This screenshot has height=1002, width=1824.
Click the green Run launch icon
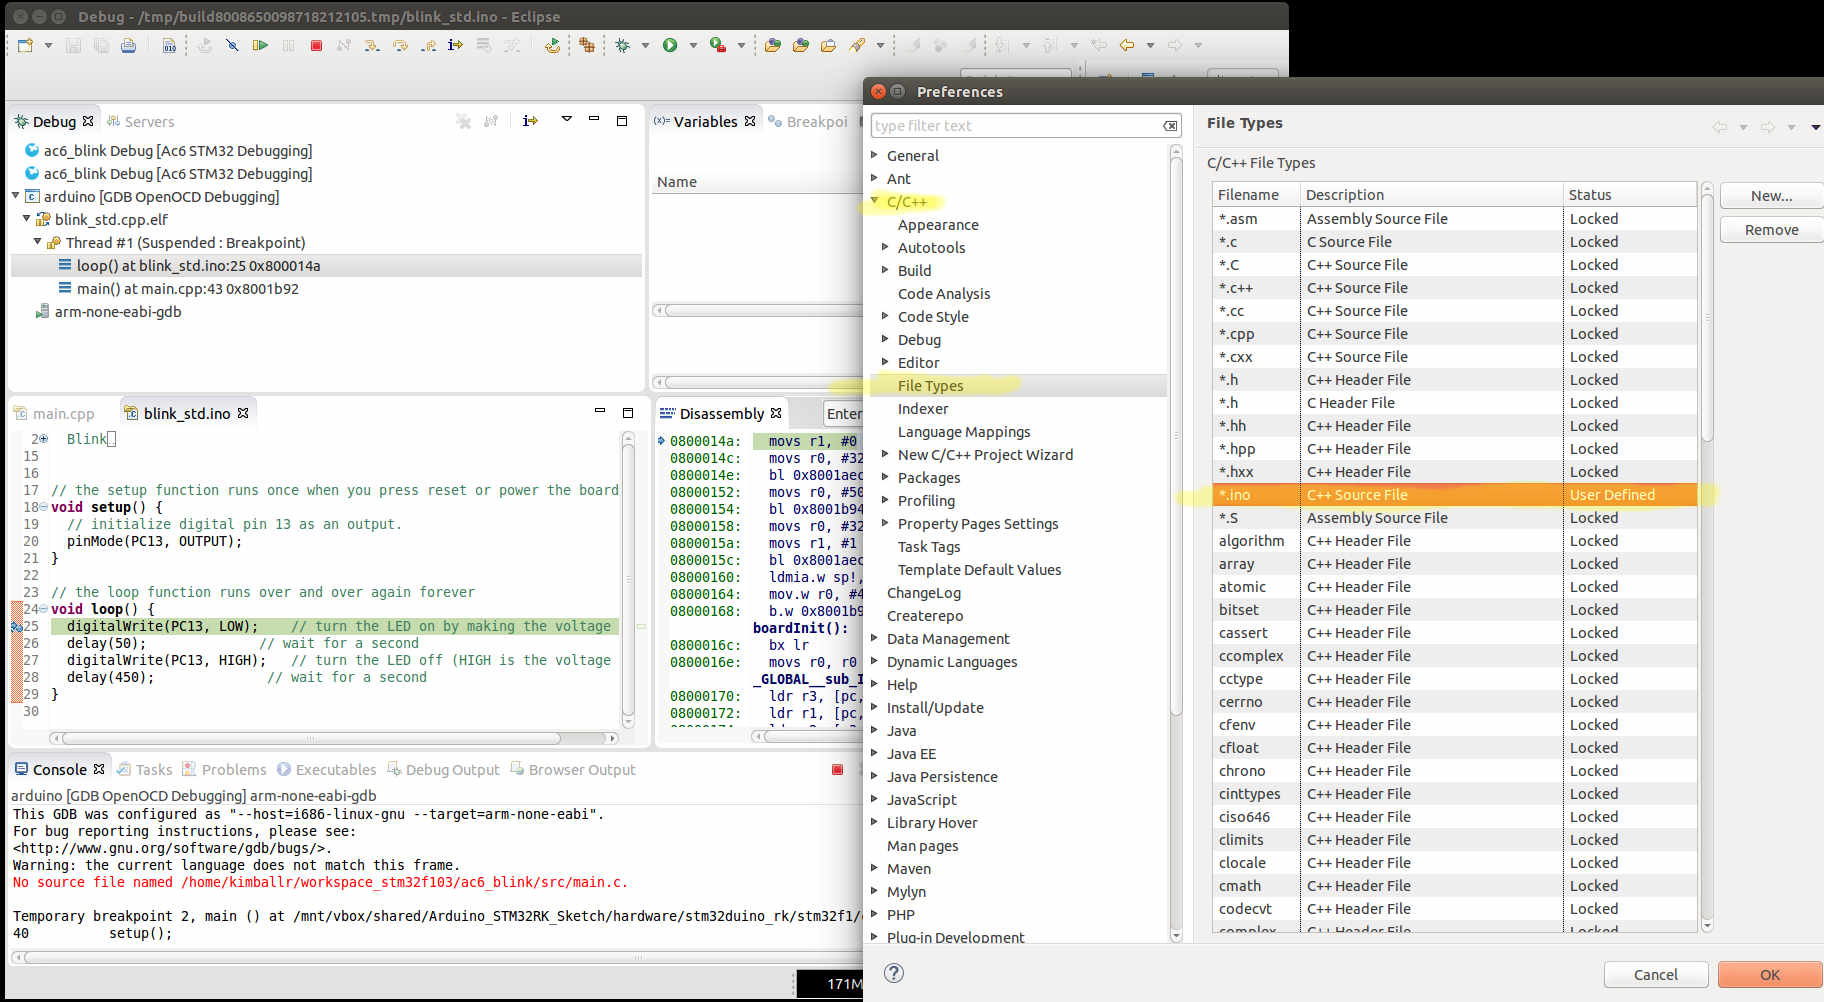(670, 45)
